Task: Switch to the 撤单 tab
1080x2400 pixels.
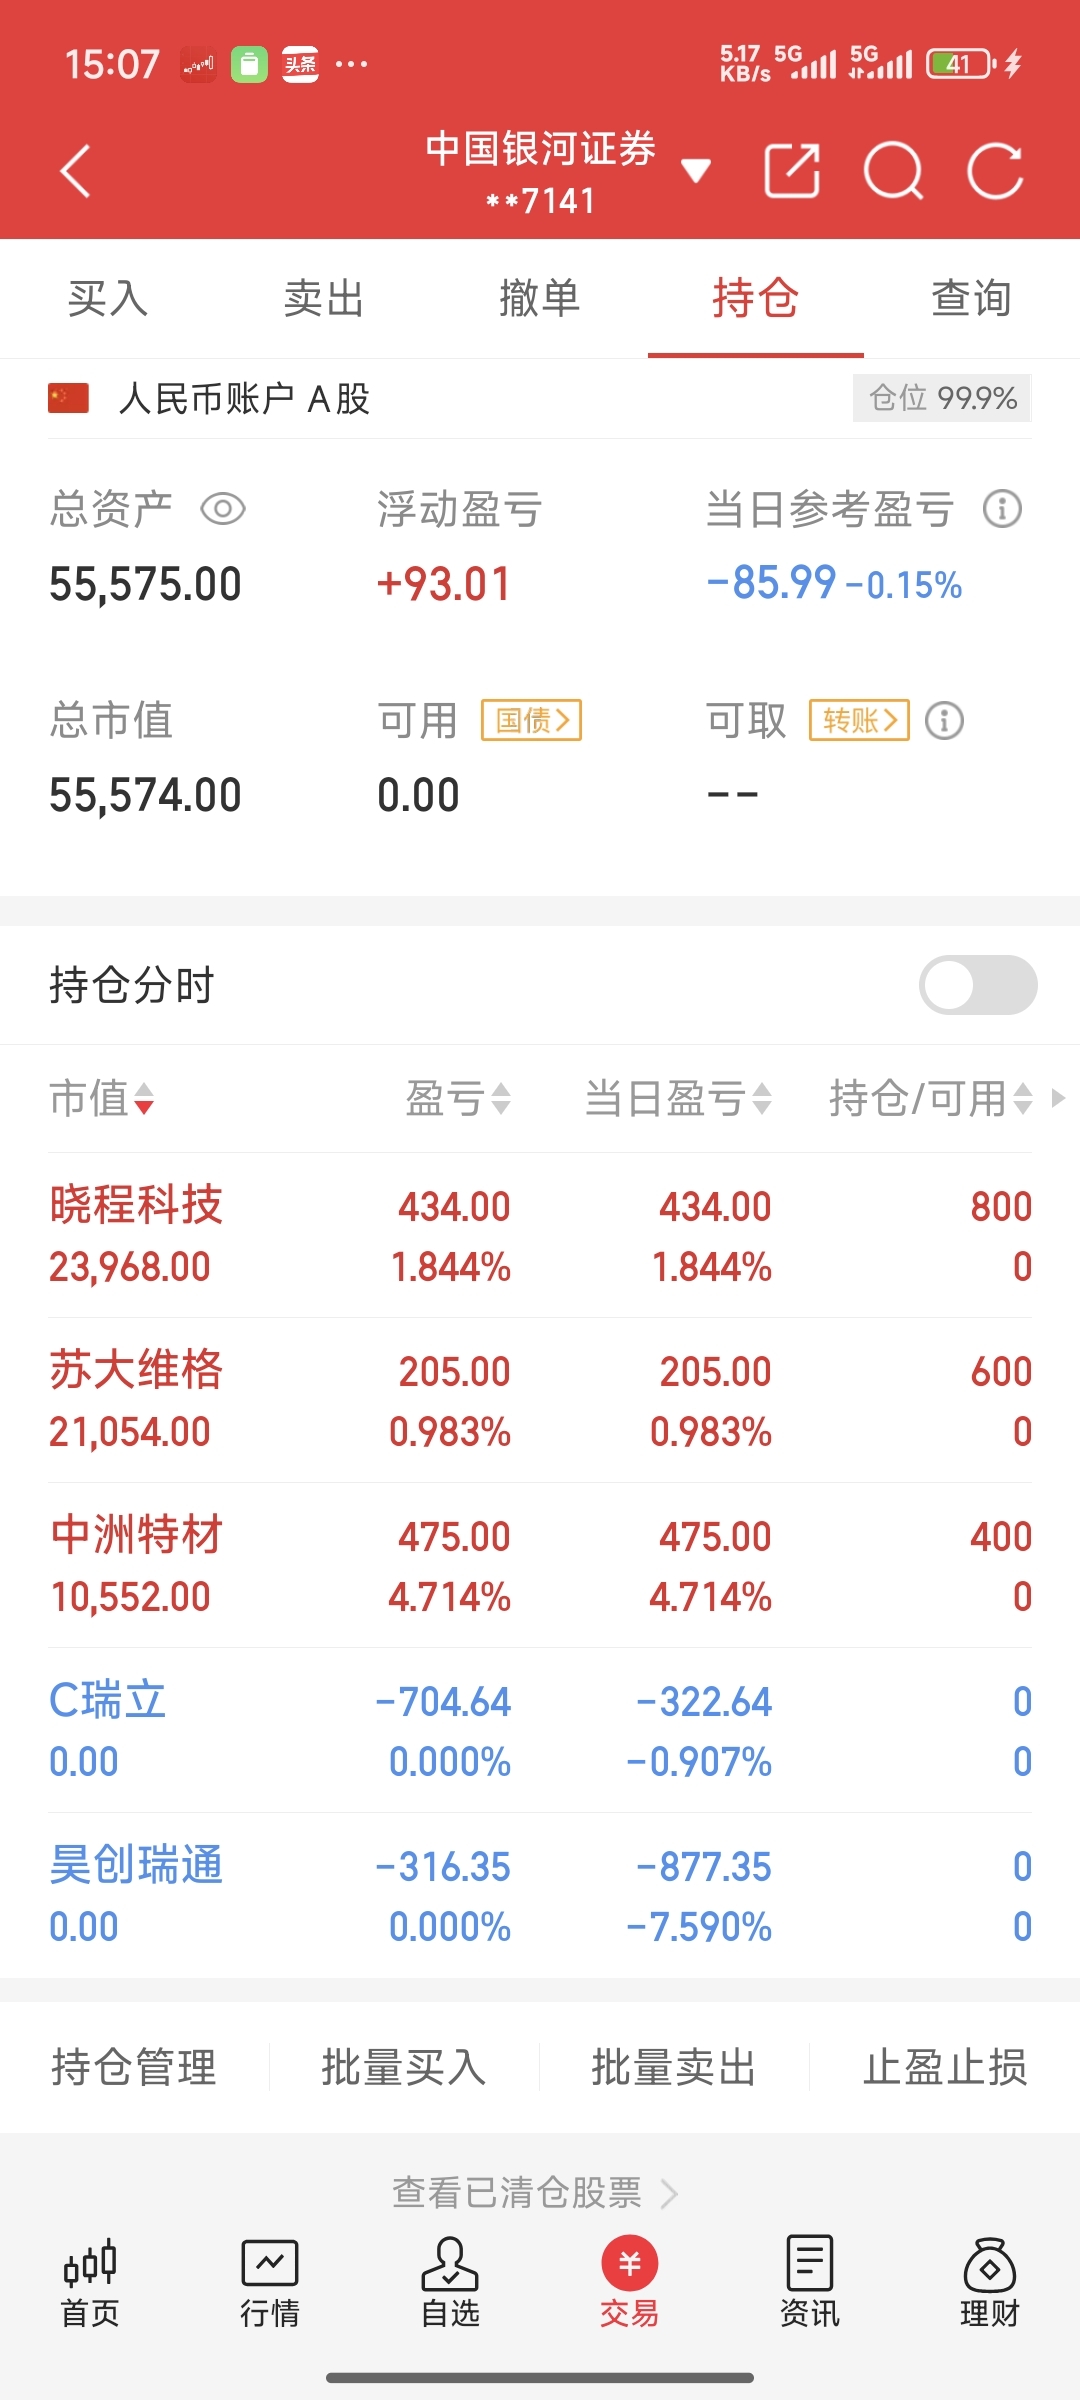Action: (540, 298)
